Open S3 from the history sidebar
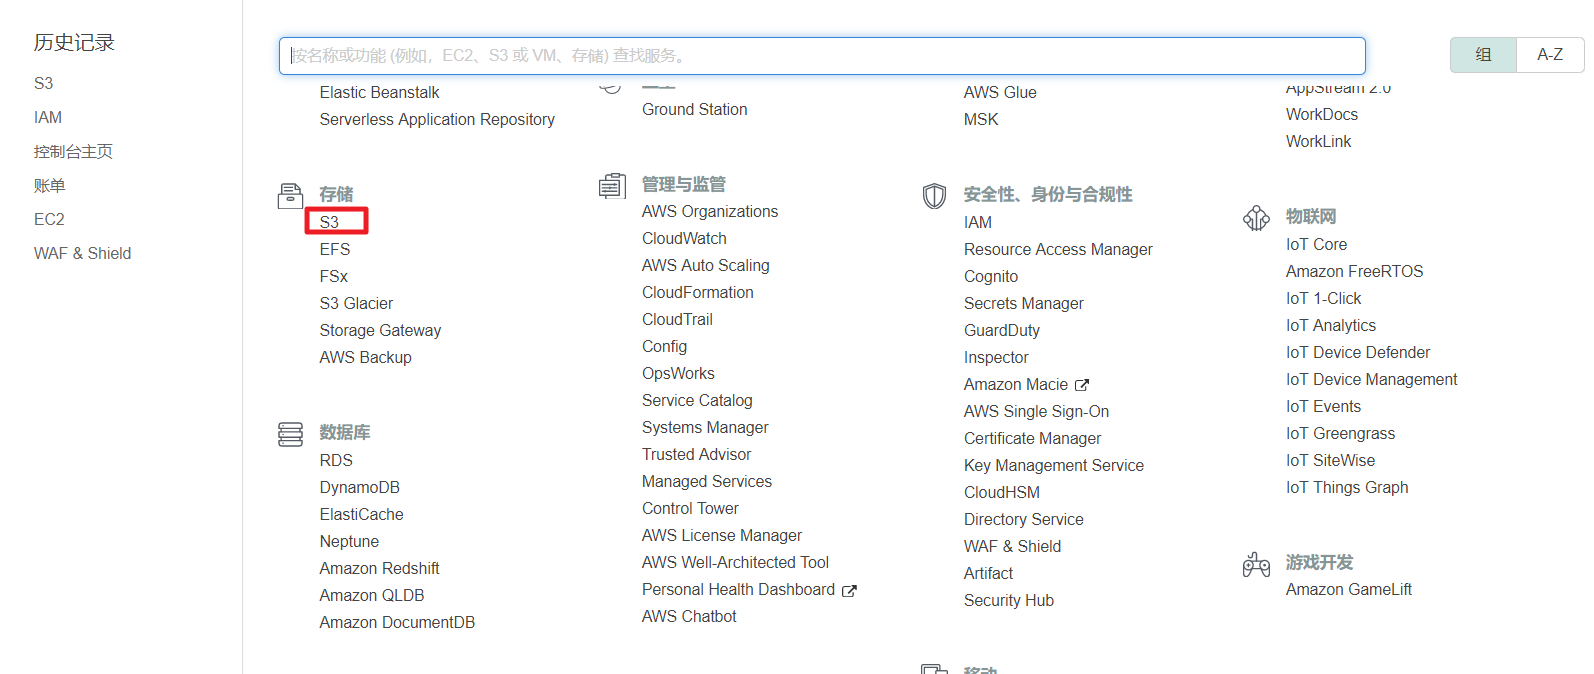Screen dimensions: 1594x674 click(44, 84)
